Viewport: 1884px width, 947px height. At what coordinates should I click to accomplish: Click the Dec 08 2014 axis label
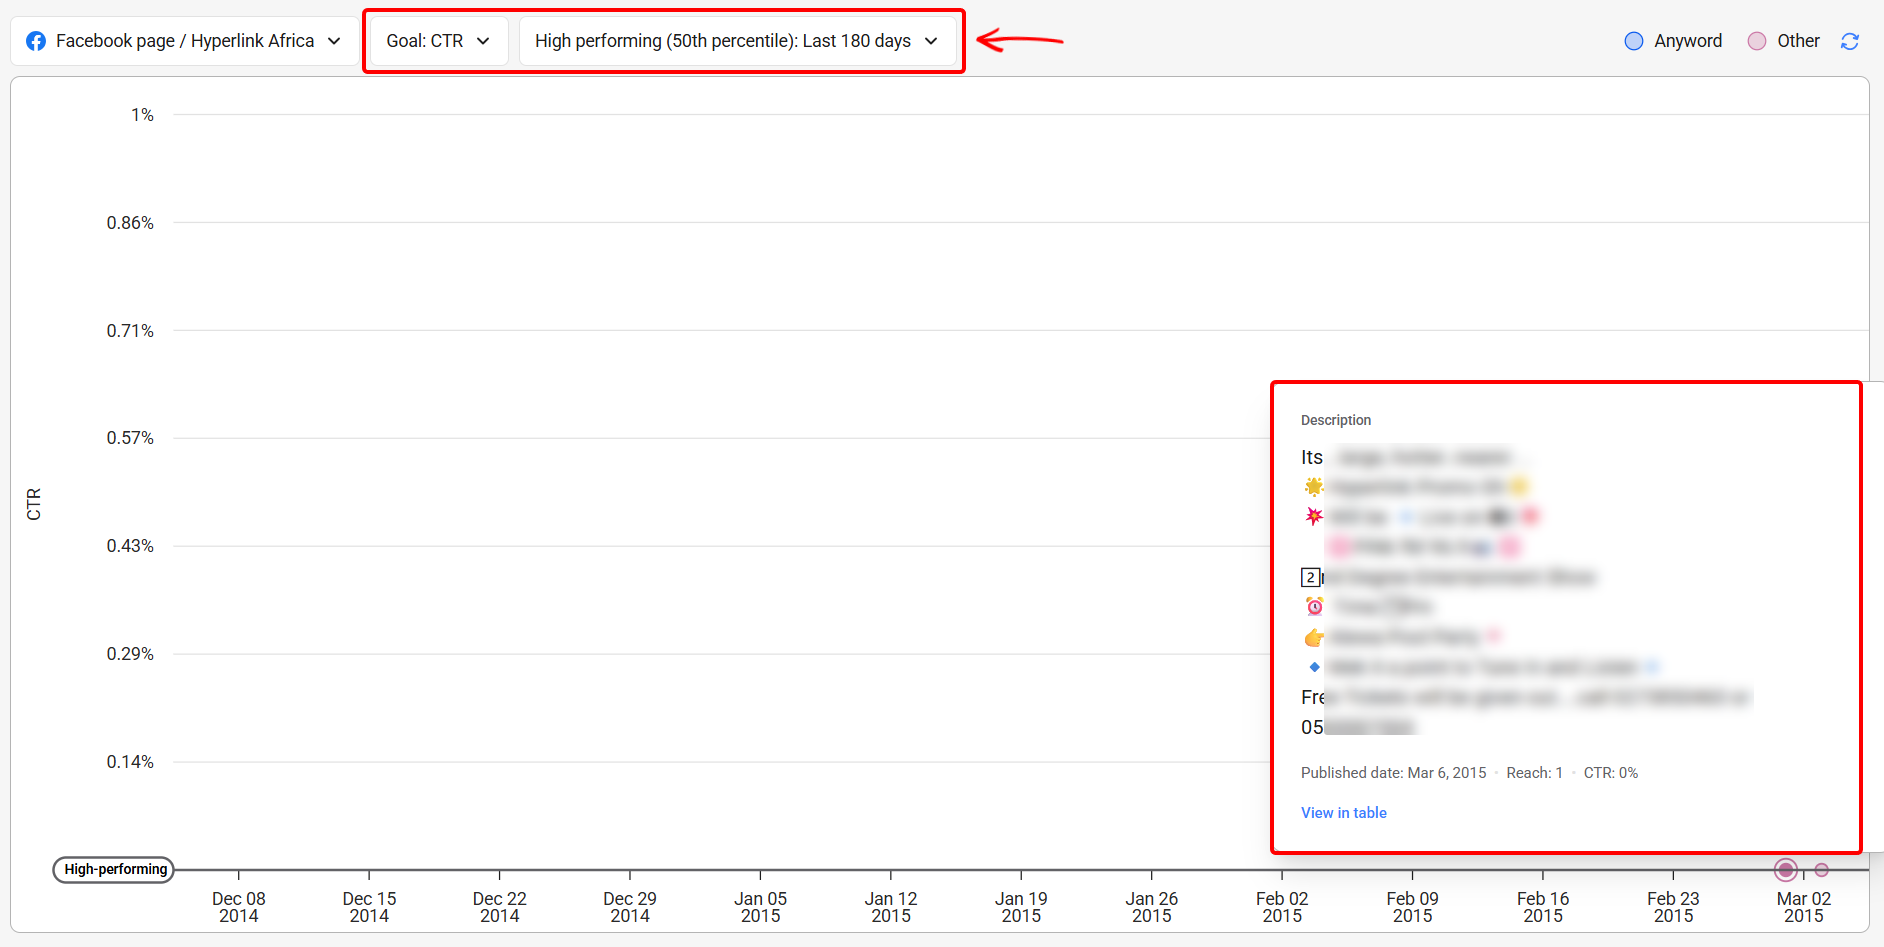click(239, 907)
